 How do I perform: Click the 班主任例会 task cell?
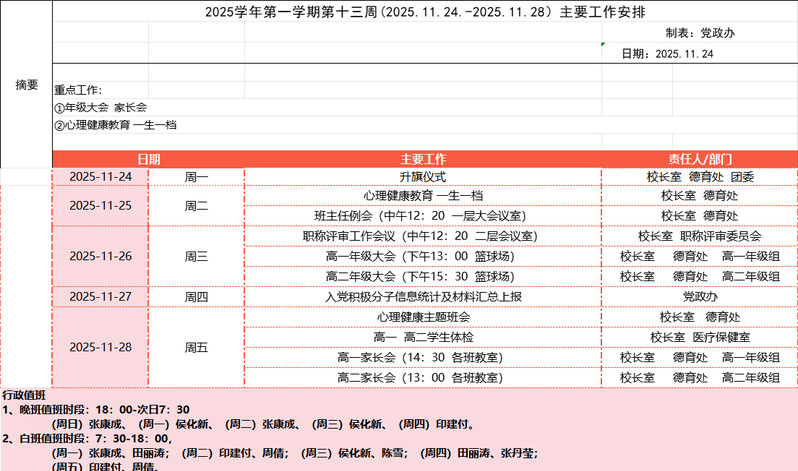point(422,215)
